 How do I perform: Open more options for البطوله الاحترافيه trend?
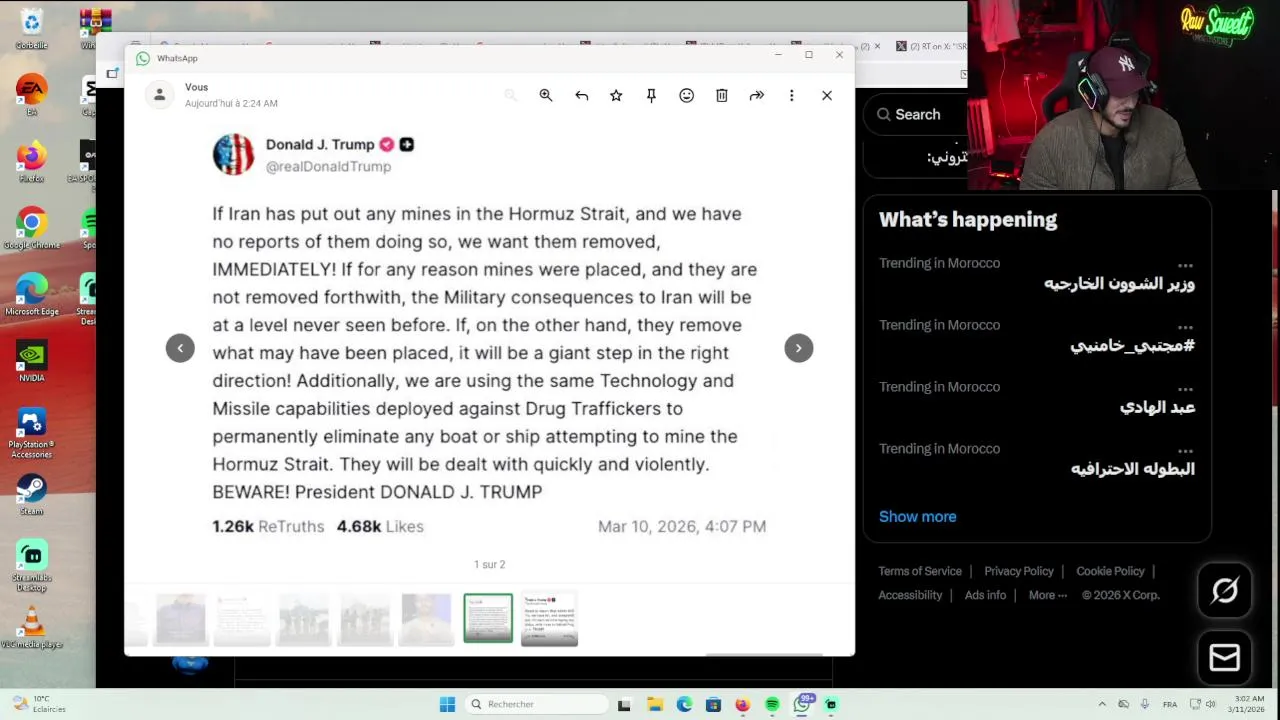point(1185,451)
